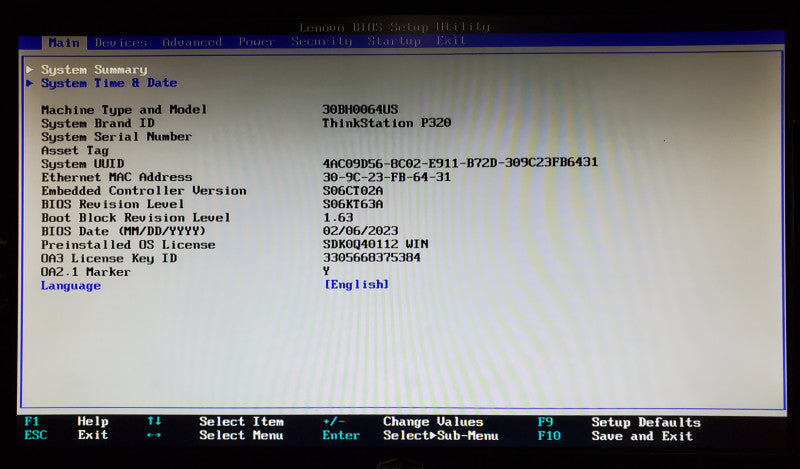Go to the Power tab
Viewport: 800px width, 469px height.
(x=257, y=41)
